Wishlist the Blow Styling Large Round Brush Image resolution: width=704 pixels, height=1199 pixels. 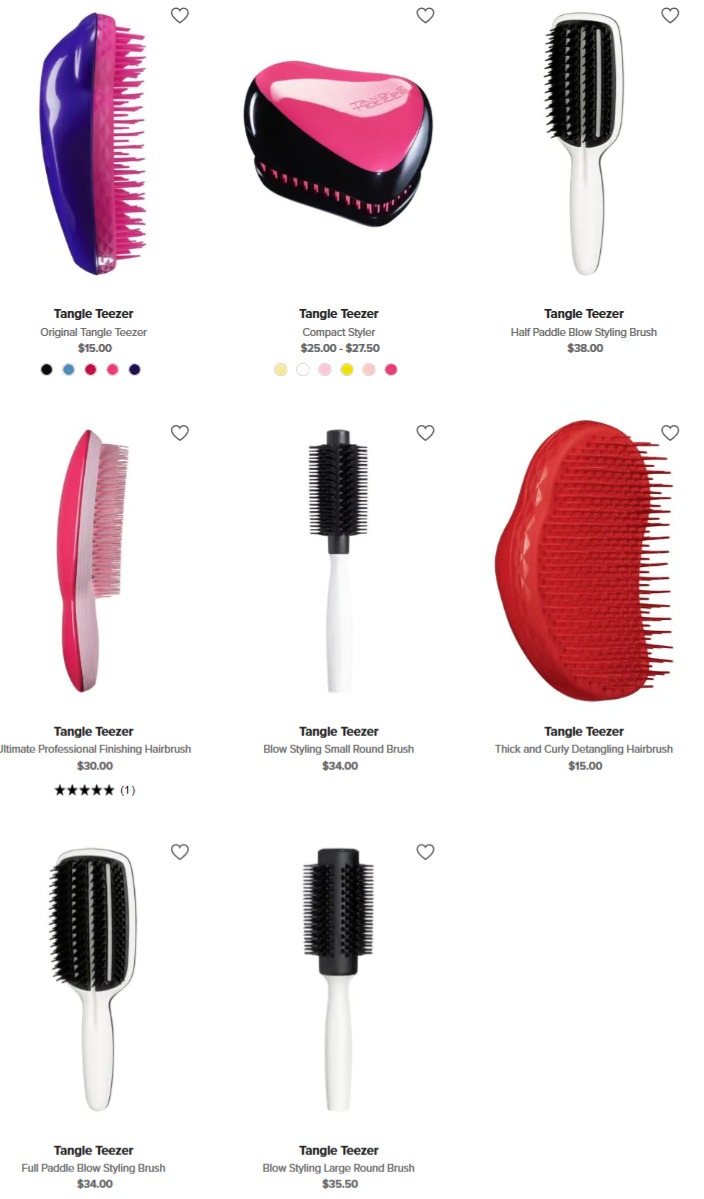425,852
